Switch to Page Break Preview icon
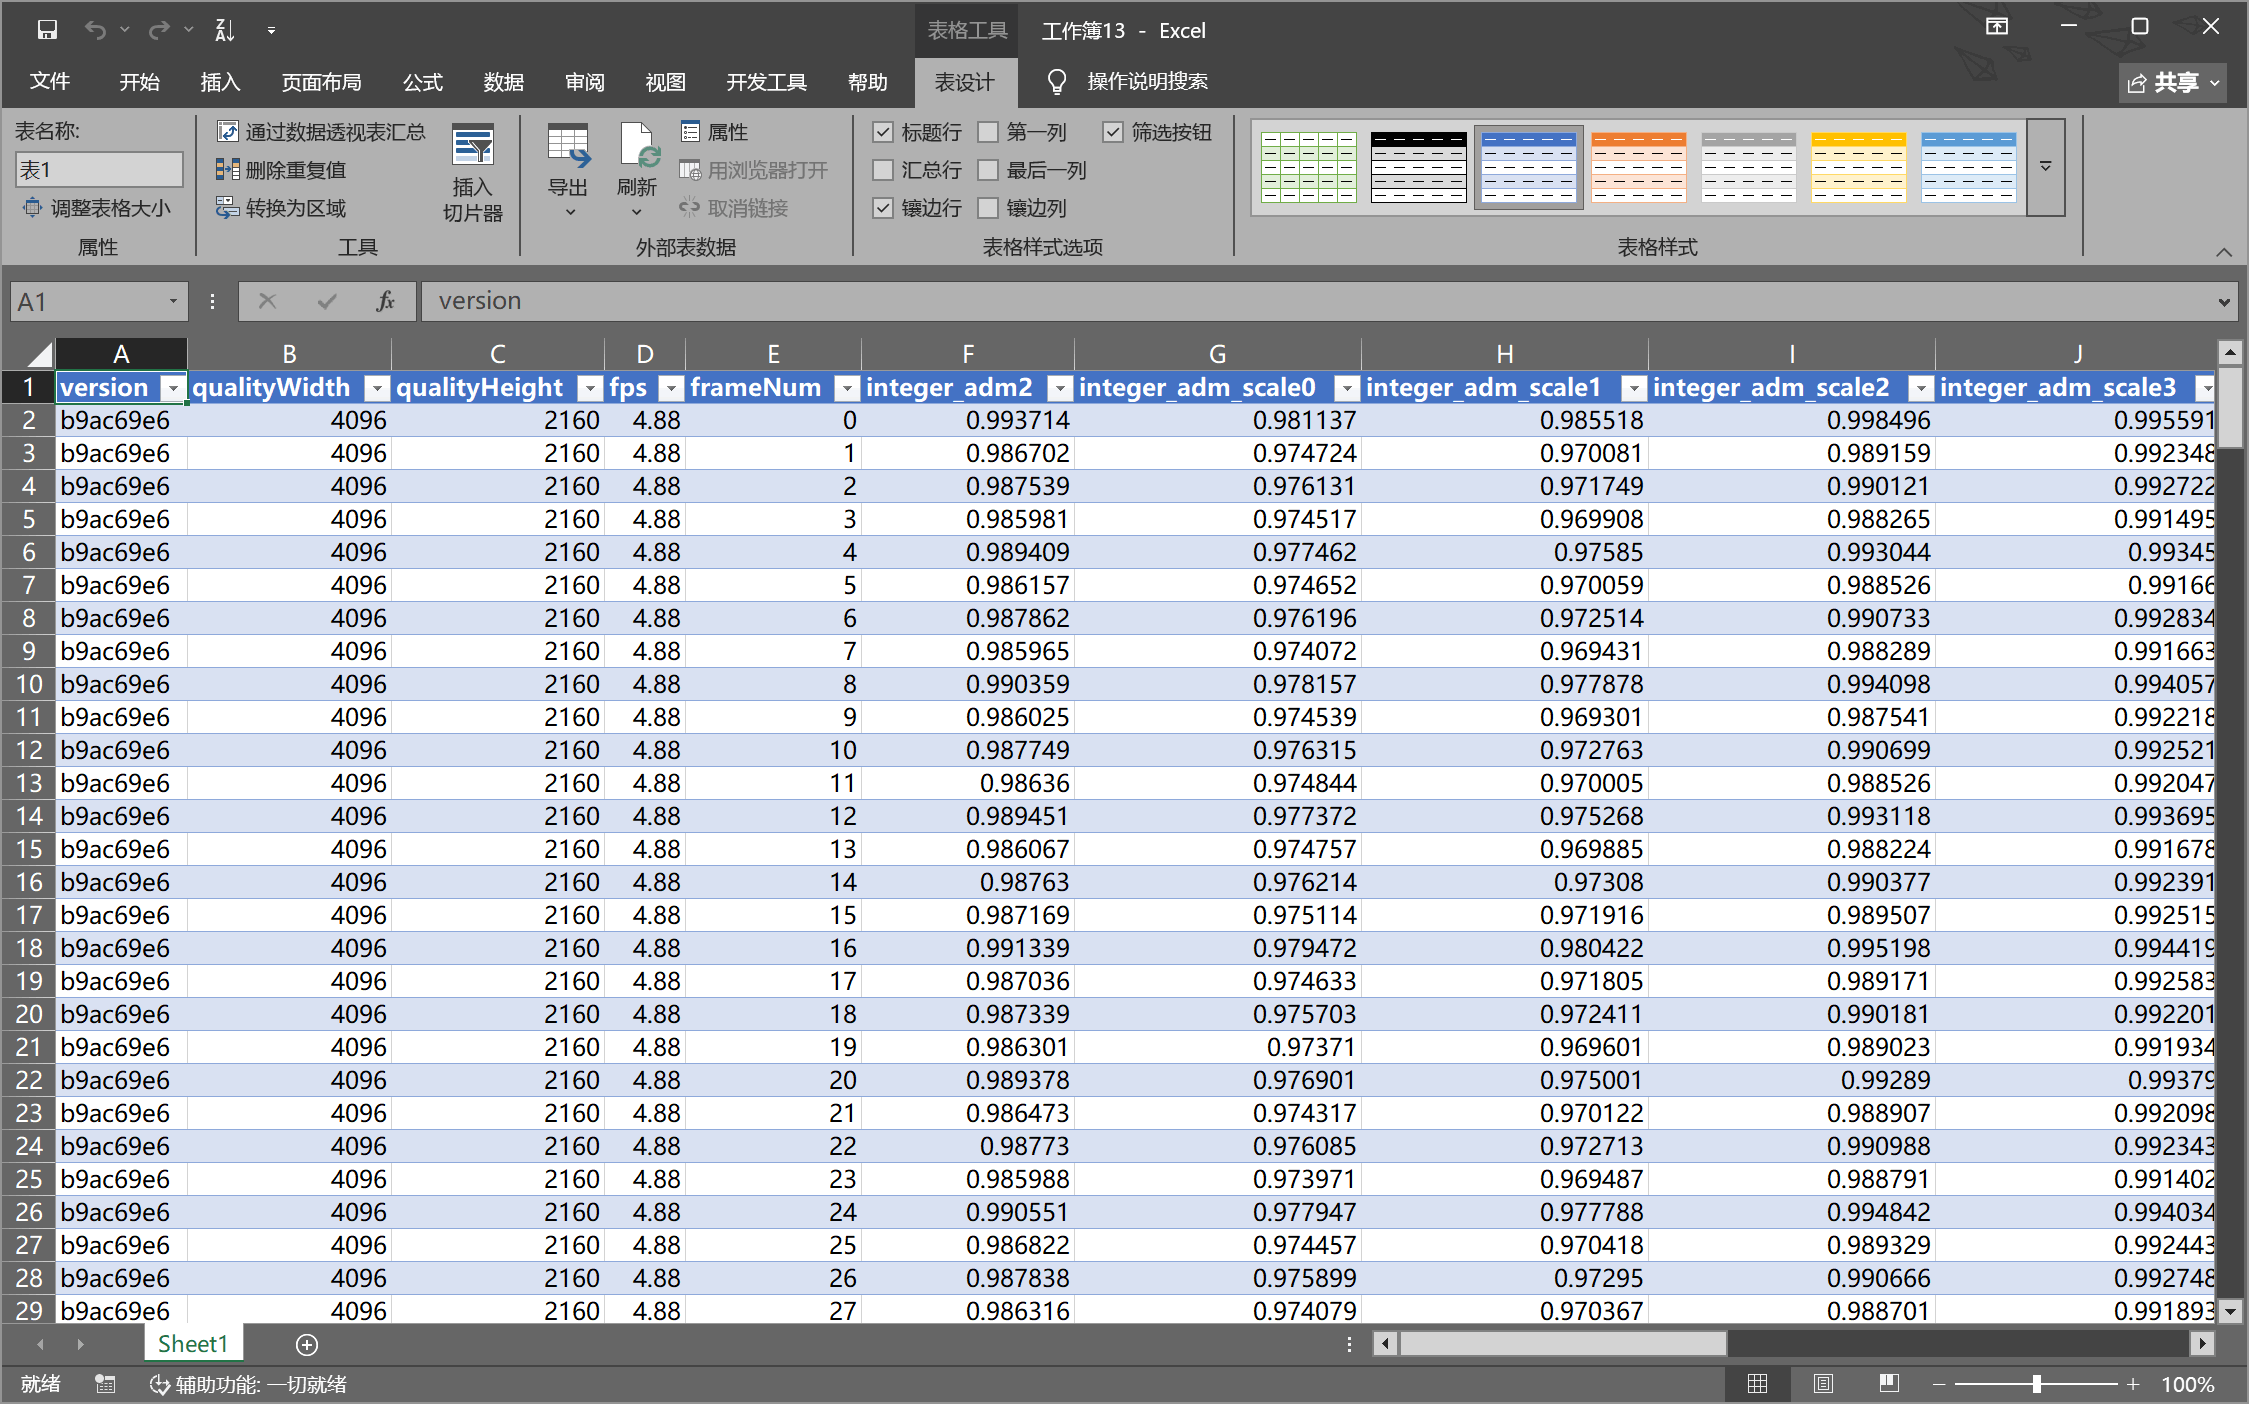Image resolution: width=2249 pixels, height=1404 pixels. click(x=1889, y=1384)
